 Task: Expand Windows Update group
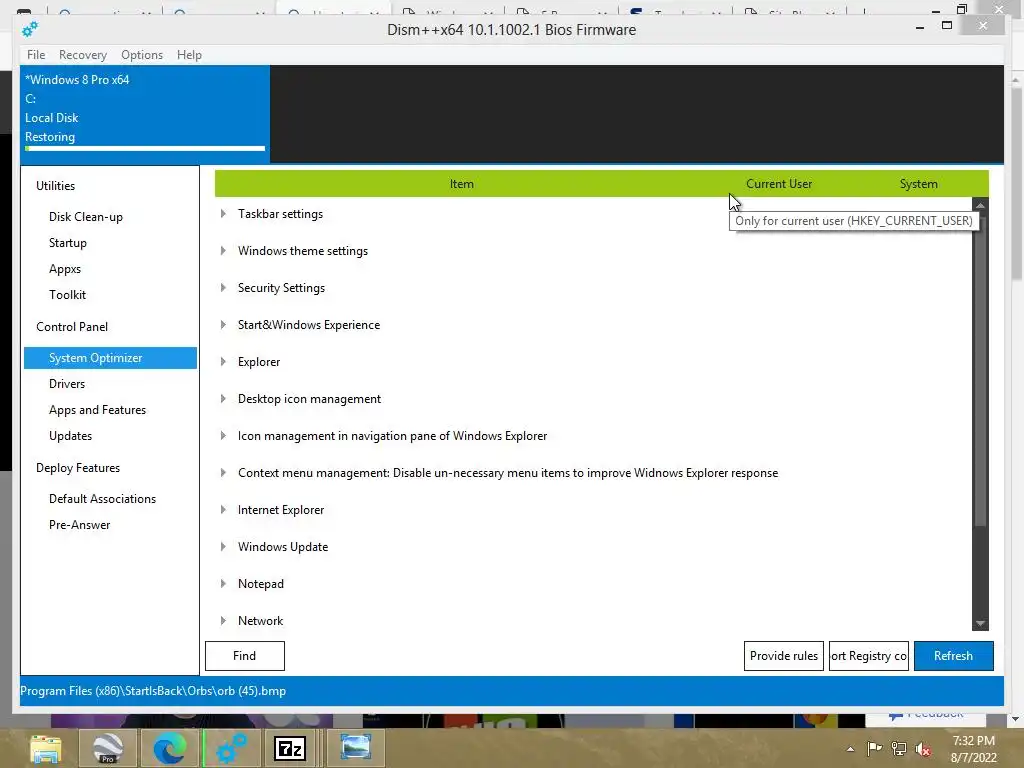[x=223, y=547]
